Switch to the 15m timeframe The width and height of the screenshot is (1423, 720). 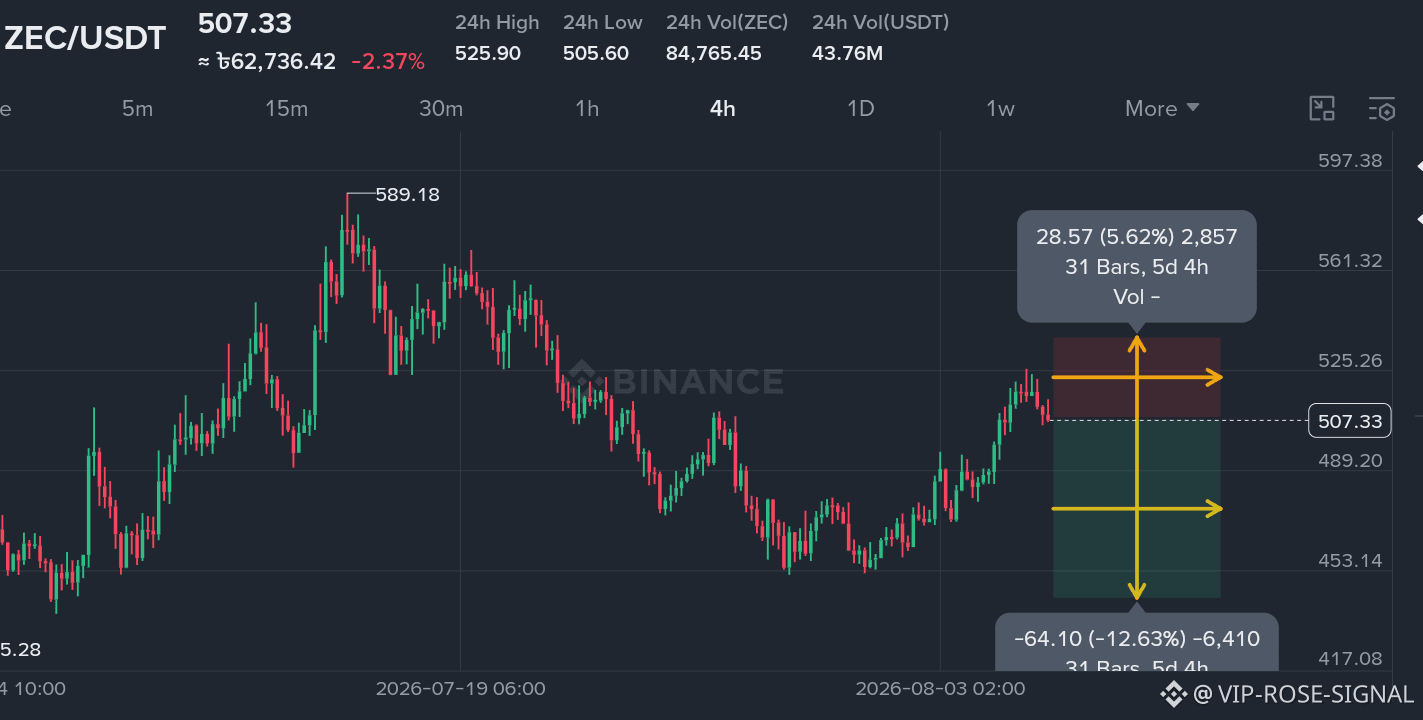286,109
